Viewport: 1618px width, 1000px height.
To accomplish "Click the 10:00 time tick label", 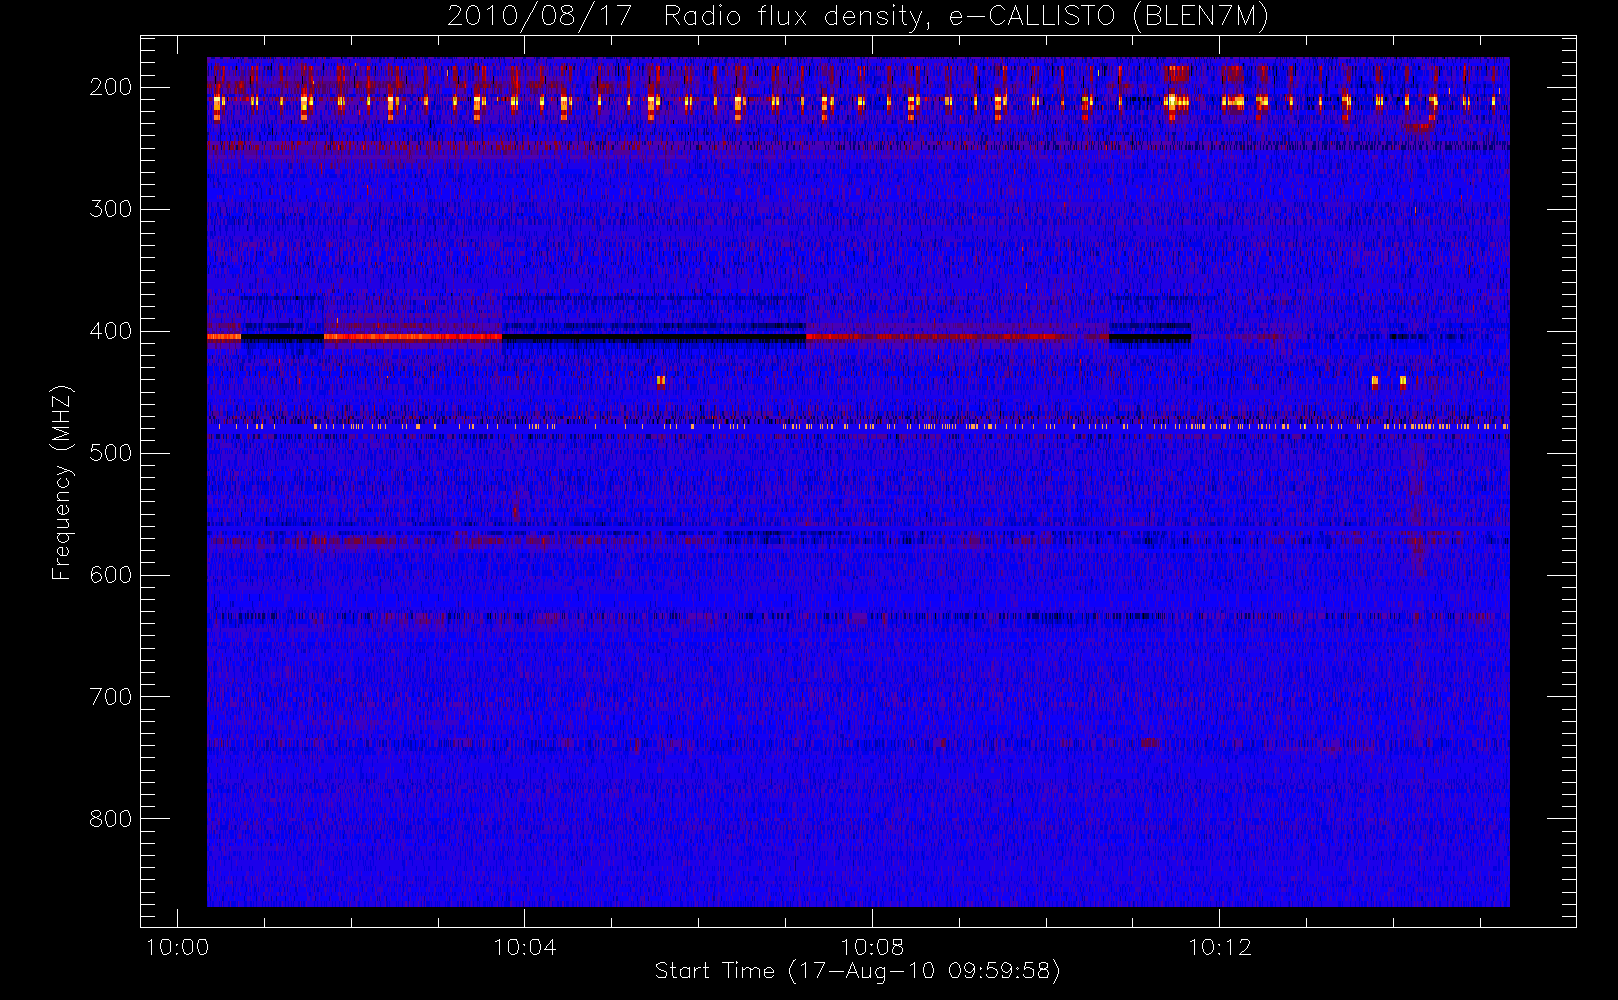I will (x=178, y=947).
